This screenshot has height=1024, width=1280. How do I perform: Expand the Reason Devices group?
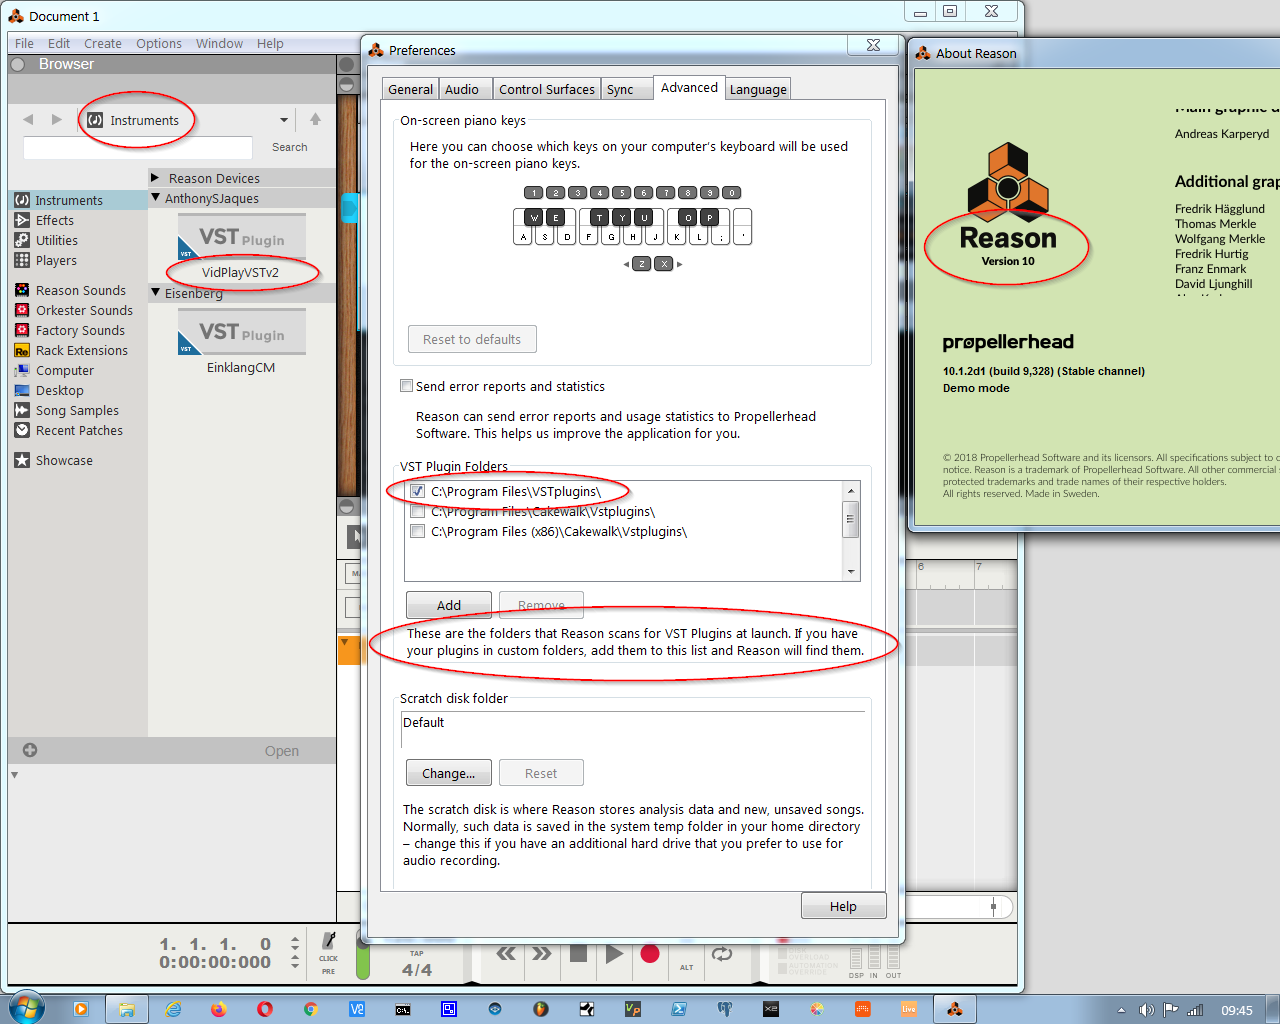[156, 178]
